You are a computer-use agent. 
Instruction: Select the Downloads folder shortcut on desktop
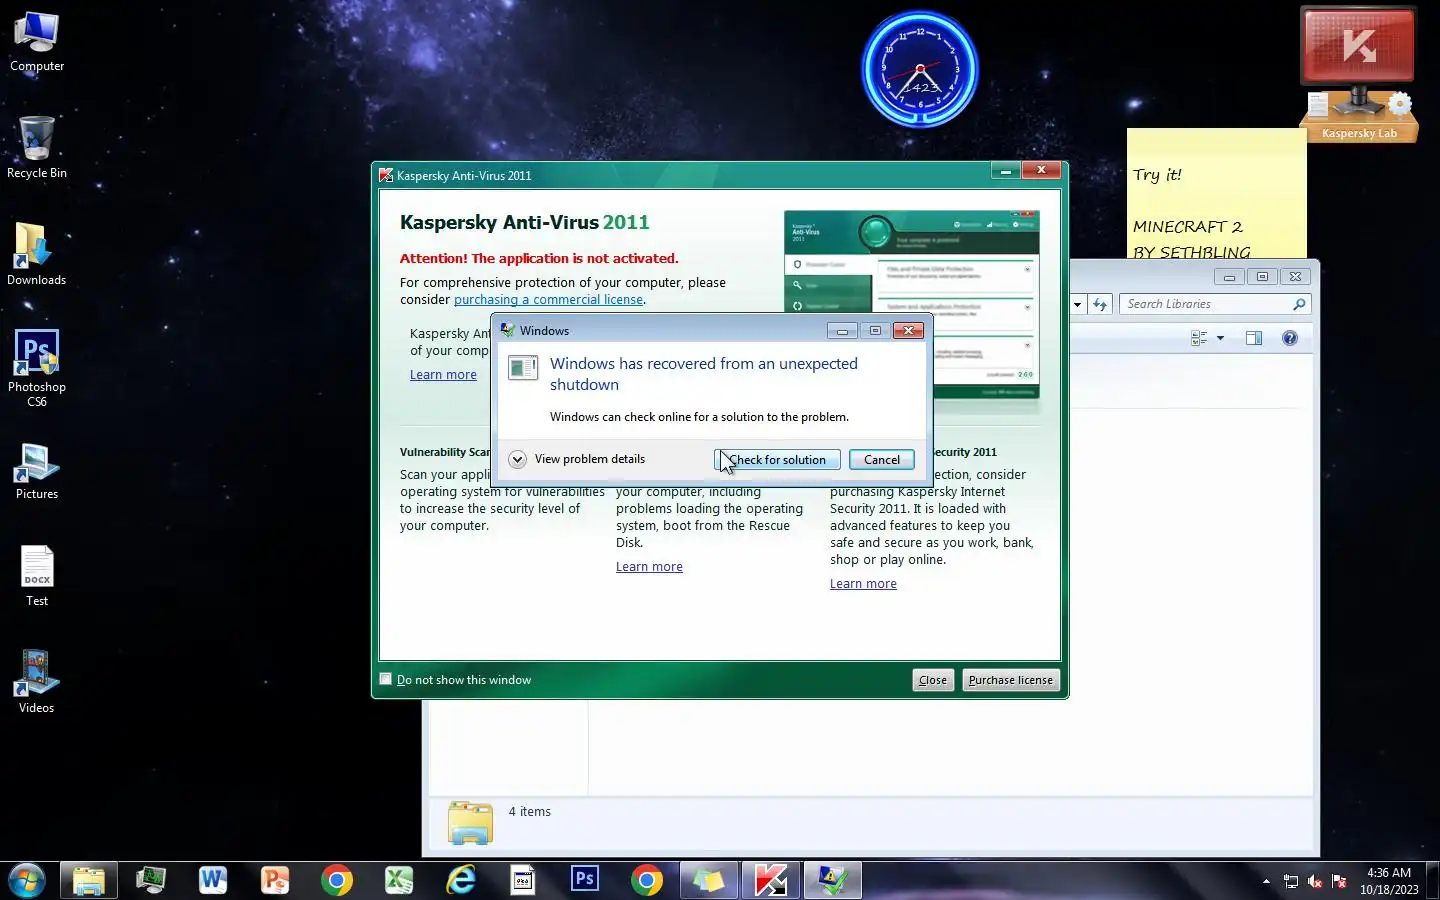tap(37, 255)
